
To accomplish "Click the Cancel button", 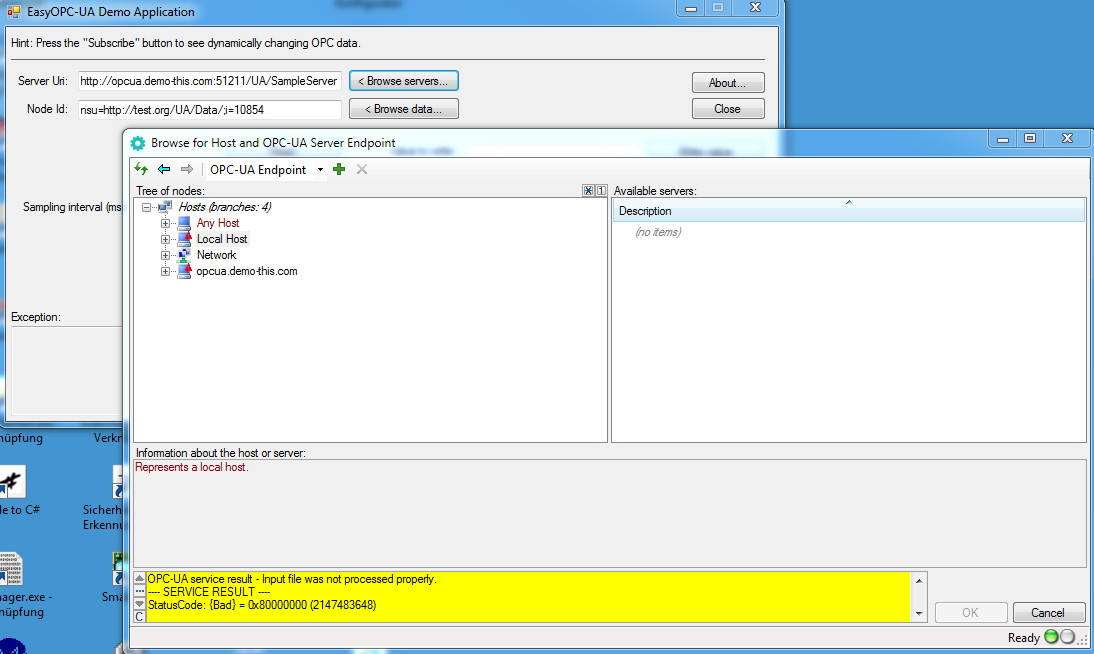I will point(1048,612).
